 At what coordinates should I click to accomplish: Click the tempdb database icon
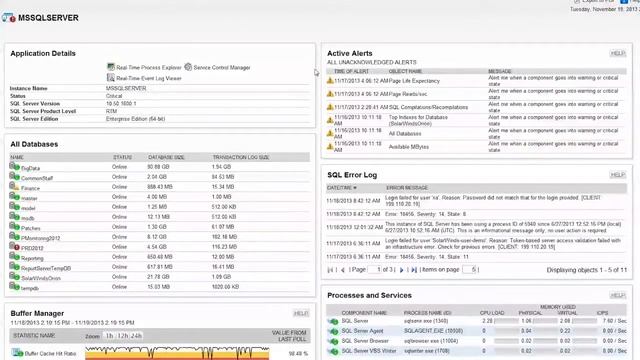[x=14, y=287]
